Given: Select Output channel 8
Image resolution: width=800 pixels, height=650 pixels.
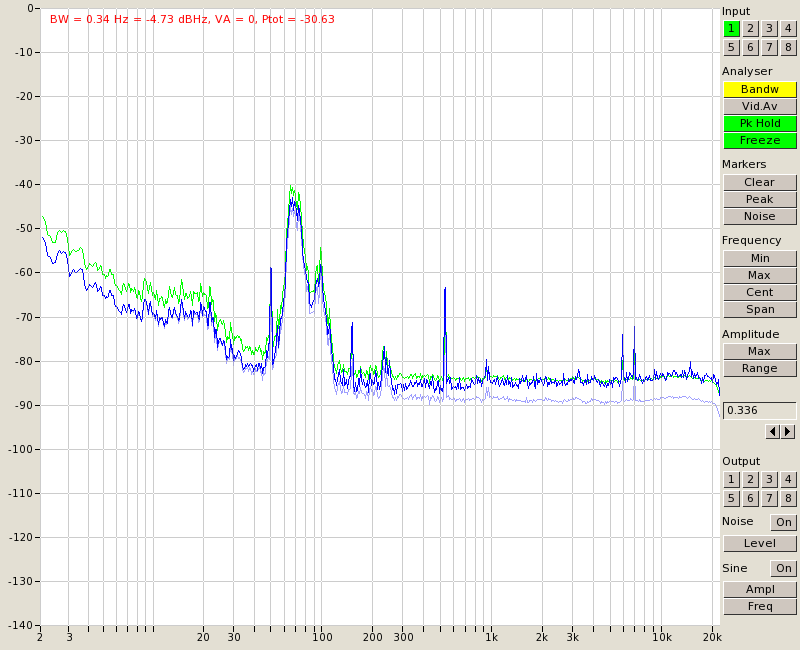Looking at the screenshot, I should click(x=788, y=498).
